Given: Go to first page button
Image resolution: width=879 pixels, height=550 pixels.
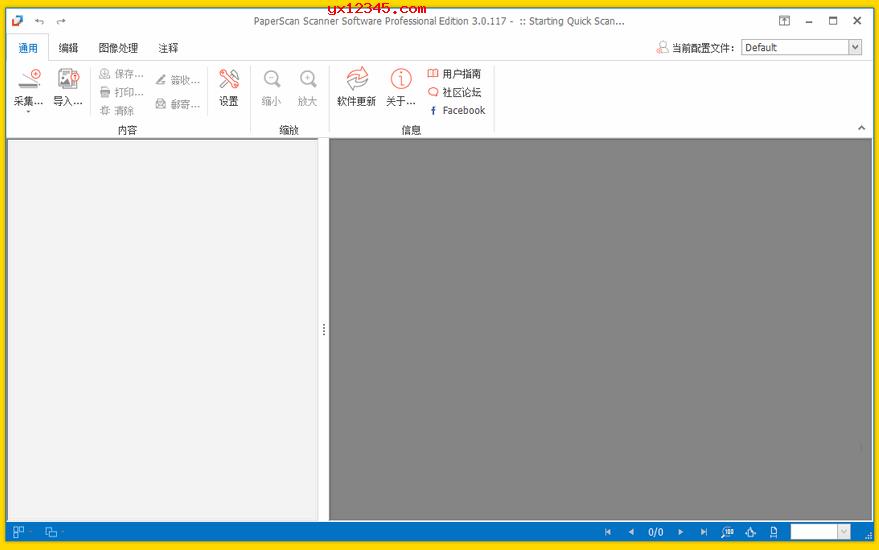Looking at the screenshot, I should click(608, 531).
